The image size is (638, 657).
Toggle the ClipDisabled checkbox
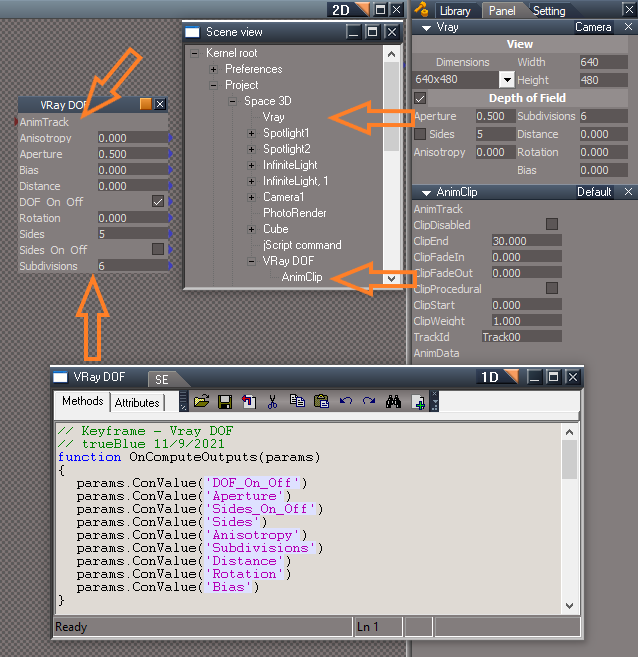(552, 224)
